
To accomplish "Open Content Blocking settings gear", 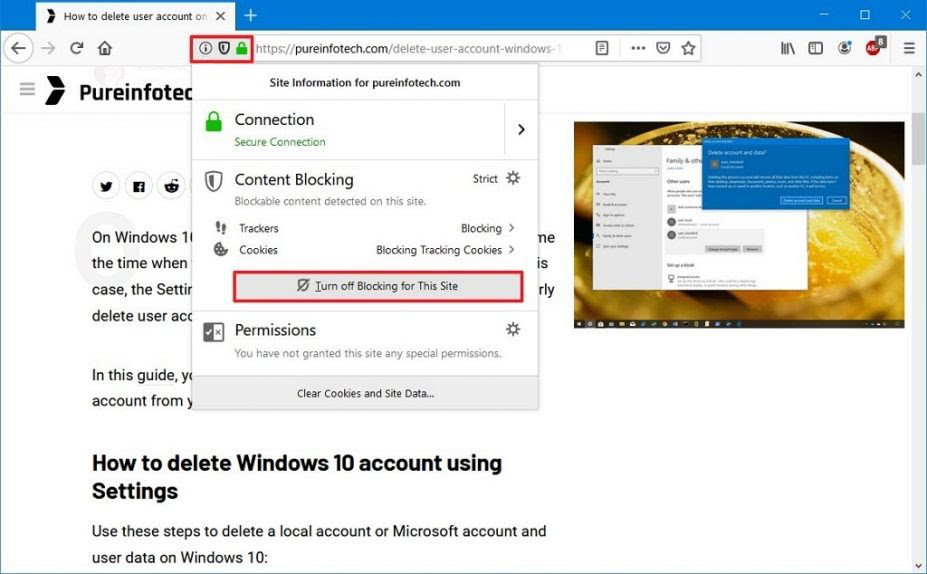I will click(x=513, y=178).
